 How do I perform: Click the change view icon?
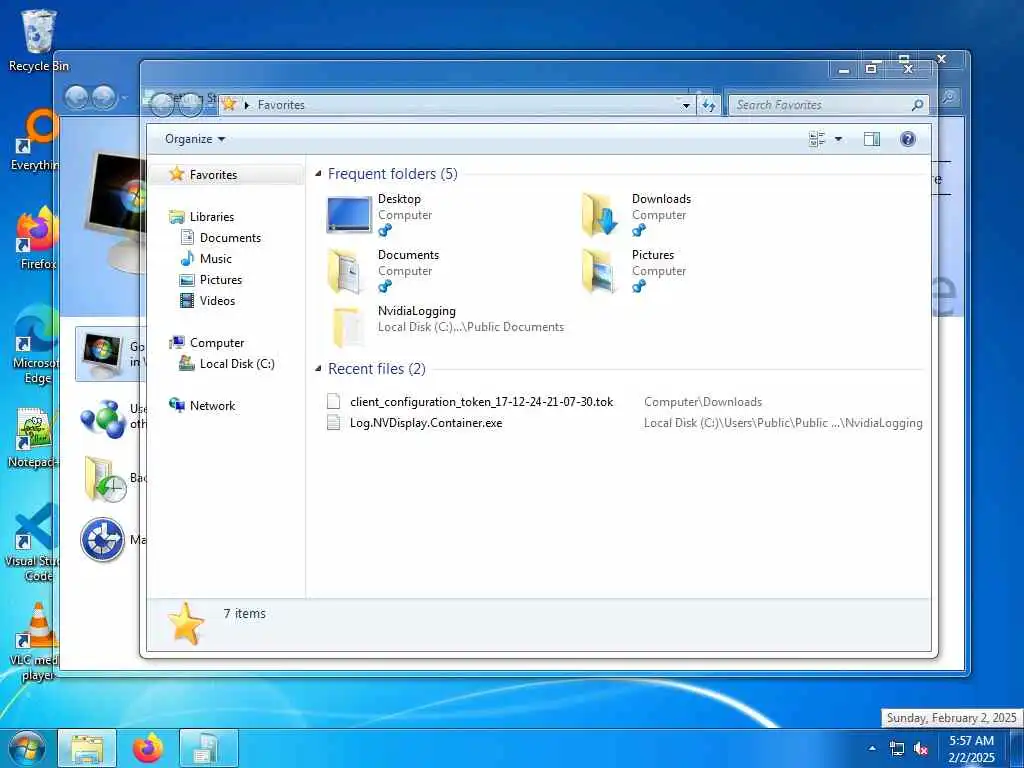point(816,139)
